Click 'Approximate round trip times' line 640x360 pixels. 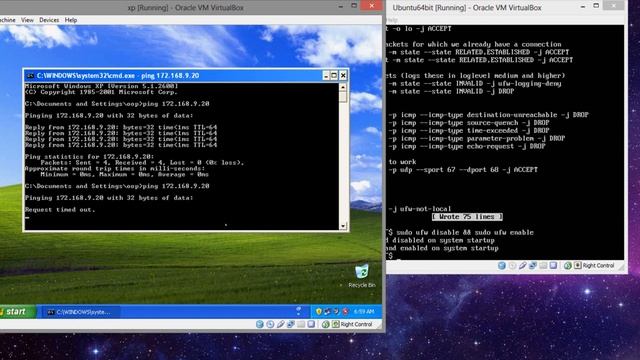pyautogui.click(x=115, y=169)
